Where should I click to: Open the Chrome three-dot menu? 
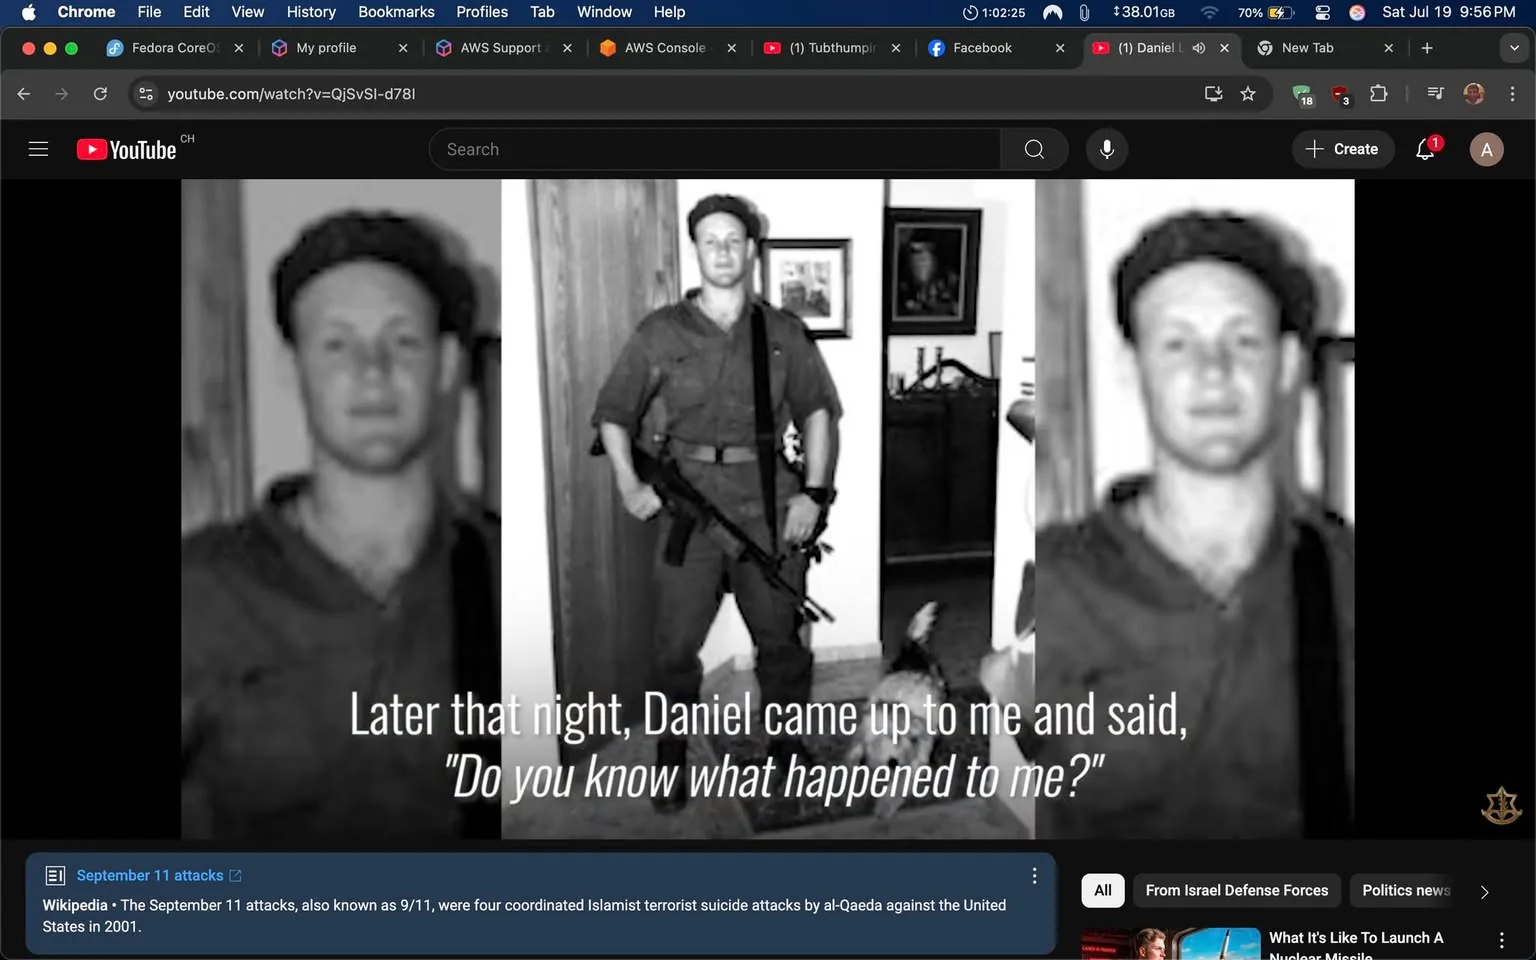coord(1512,93)
